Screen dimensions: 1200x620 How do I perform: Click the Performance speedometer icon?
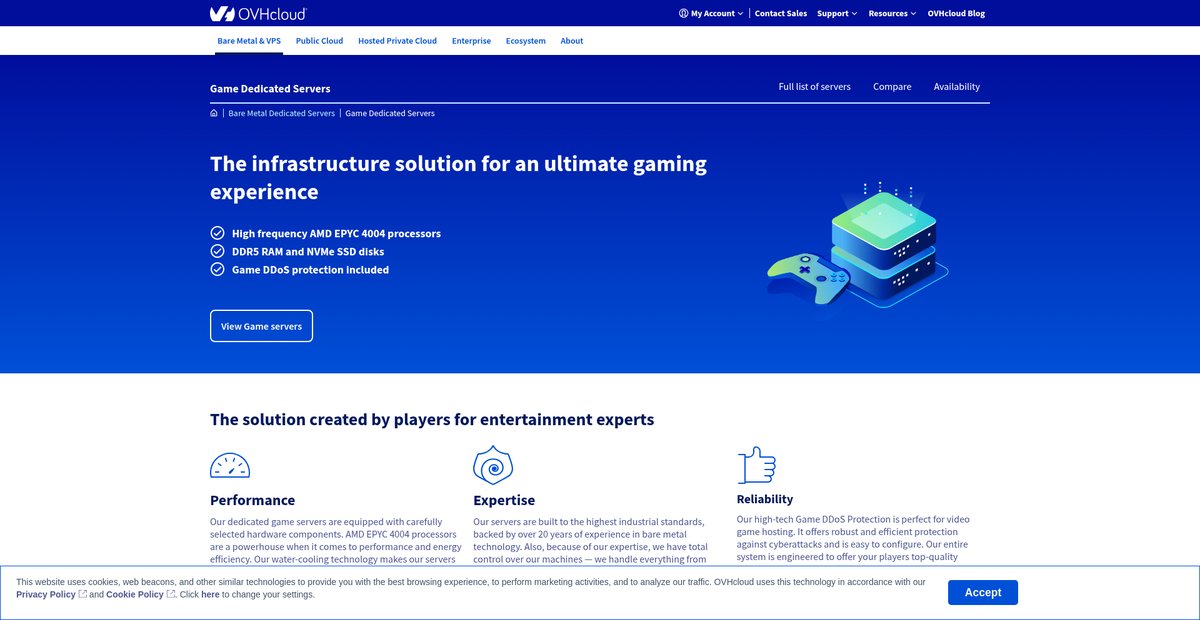coord(230,465)
